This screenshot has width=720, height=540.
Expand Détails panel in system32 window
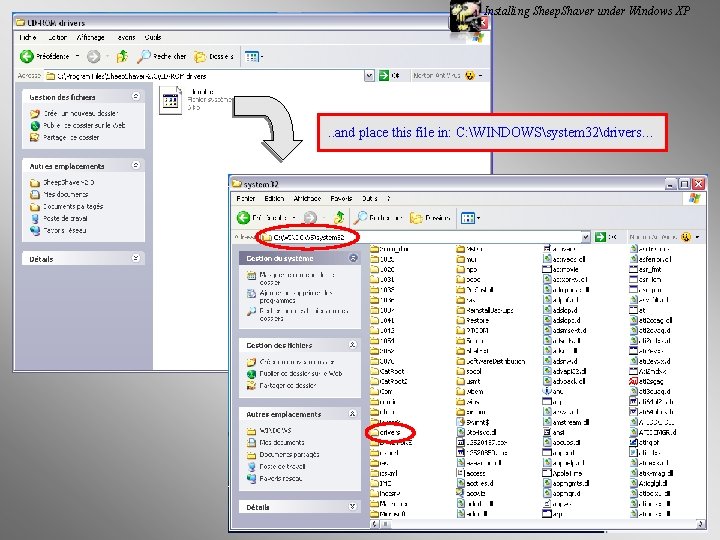[353, 507]
